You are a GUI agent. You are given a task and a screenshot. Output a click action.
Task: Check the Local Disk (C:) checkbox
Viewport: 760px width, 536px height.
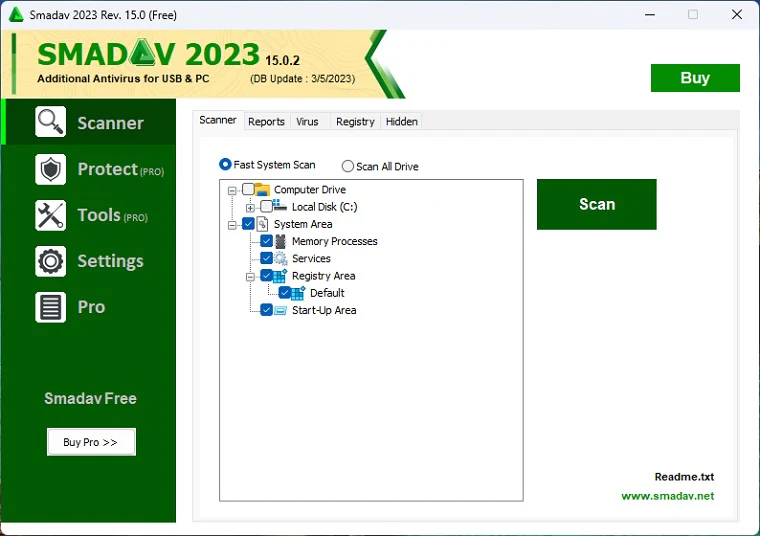coord(266,207)
